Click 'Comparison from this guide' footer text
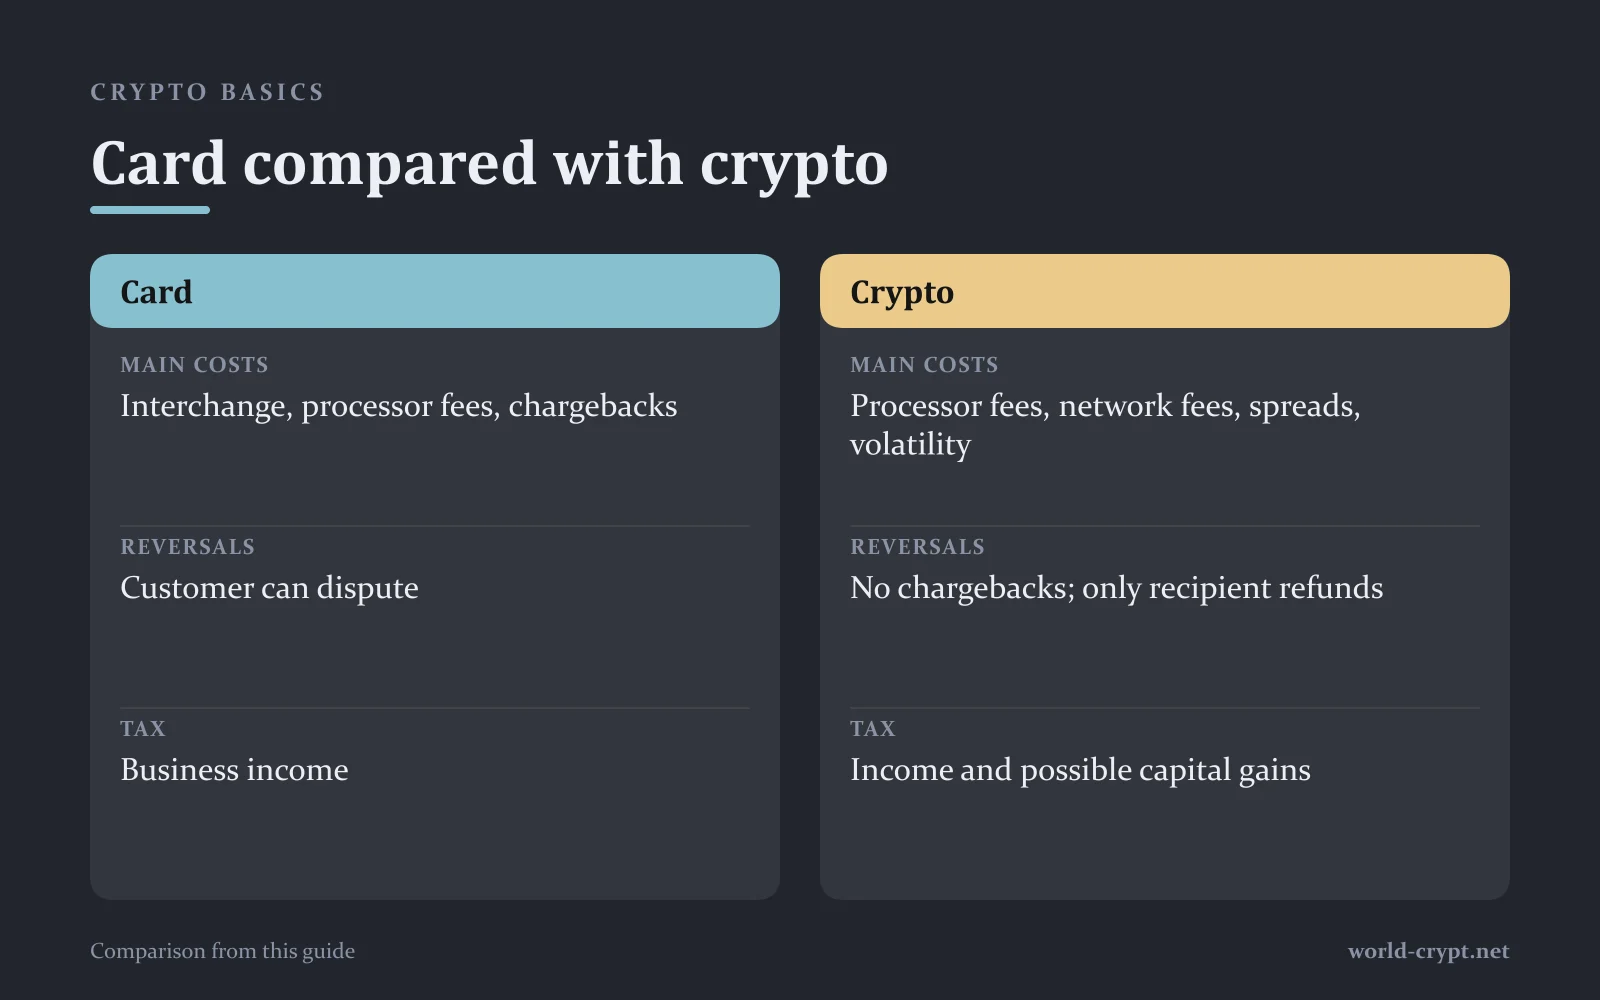1600x1000 pixels. (x=222, y=951)
